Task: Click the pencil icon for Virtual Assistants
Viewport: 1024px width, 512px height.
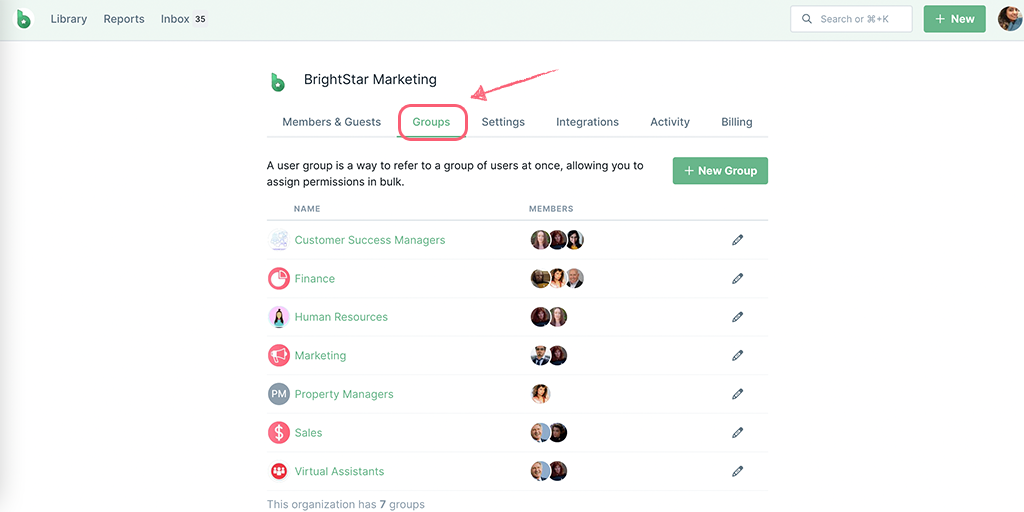Action: [737, 472]
